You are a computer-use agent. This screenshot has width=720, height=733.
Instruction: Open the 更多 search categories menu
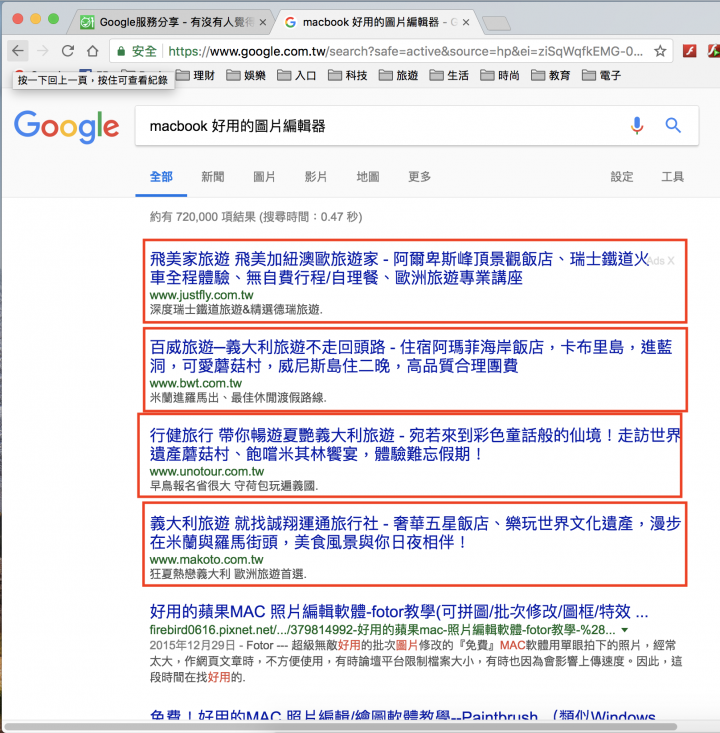[x=419, y=177]
